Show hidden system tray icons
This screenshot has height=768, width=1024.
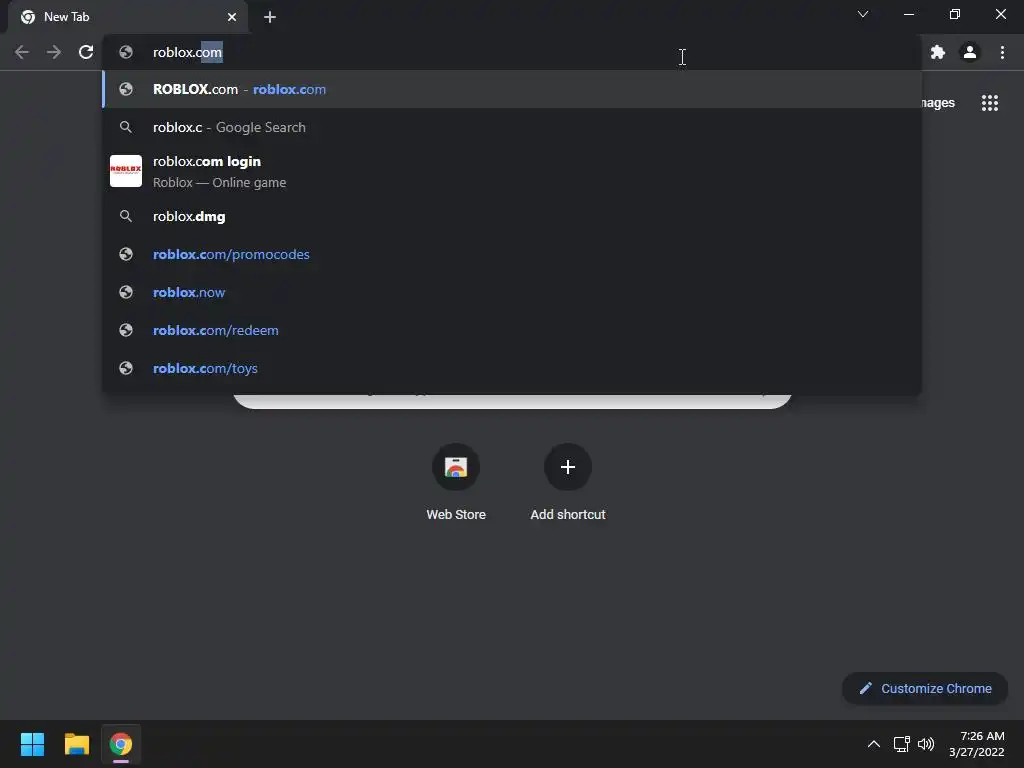pos(873,744)
